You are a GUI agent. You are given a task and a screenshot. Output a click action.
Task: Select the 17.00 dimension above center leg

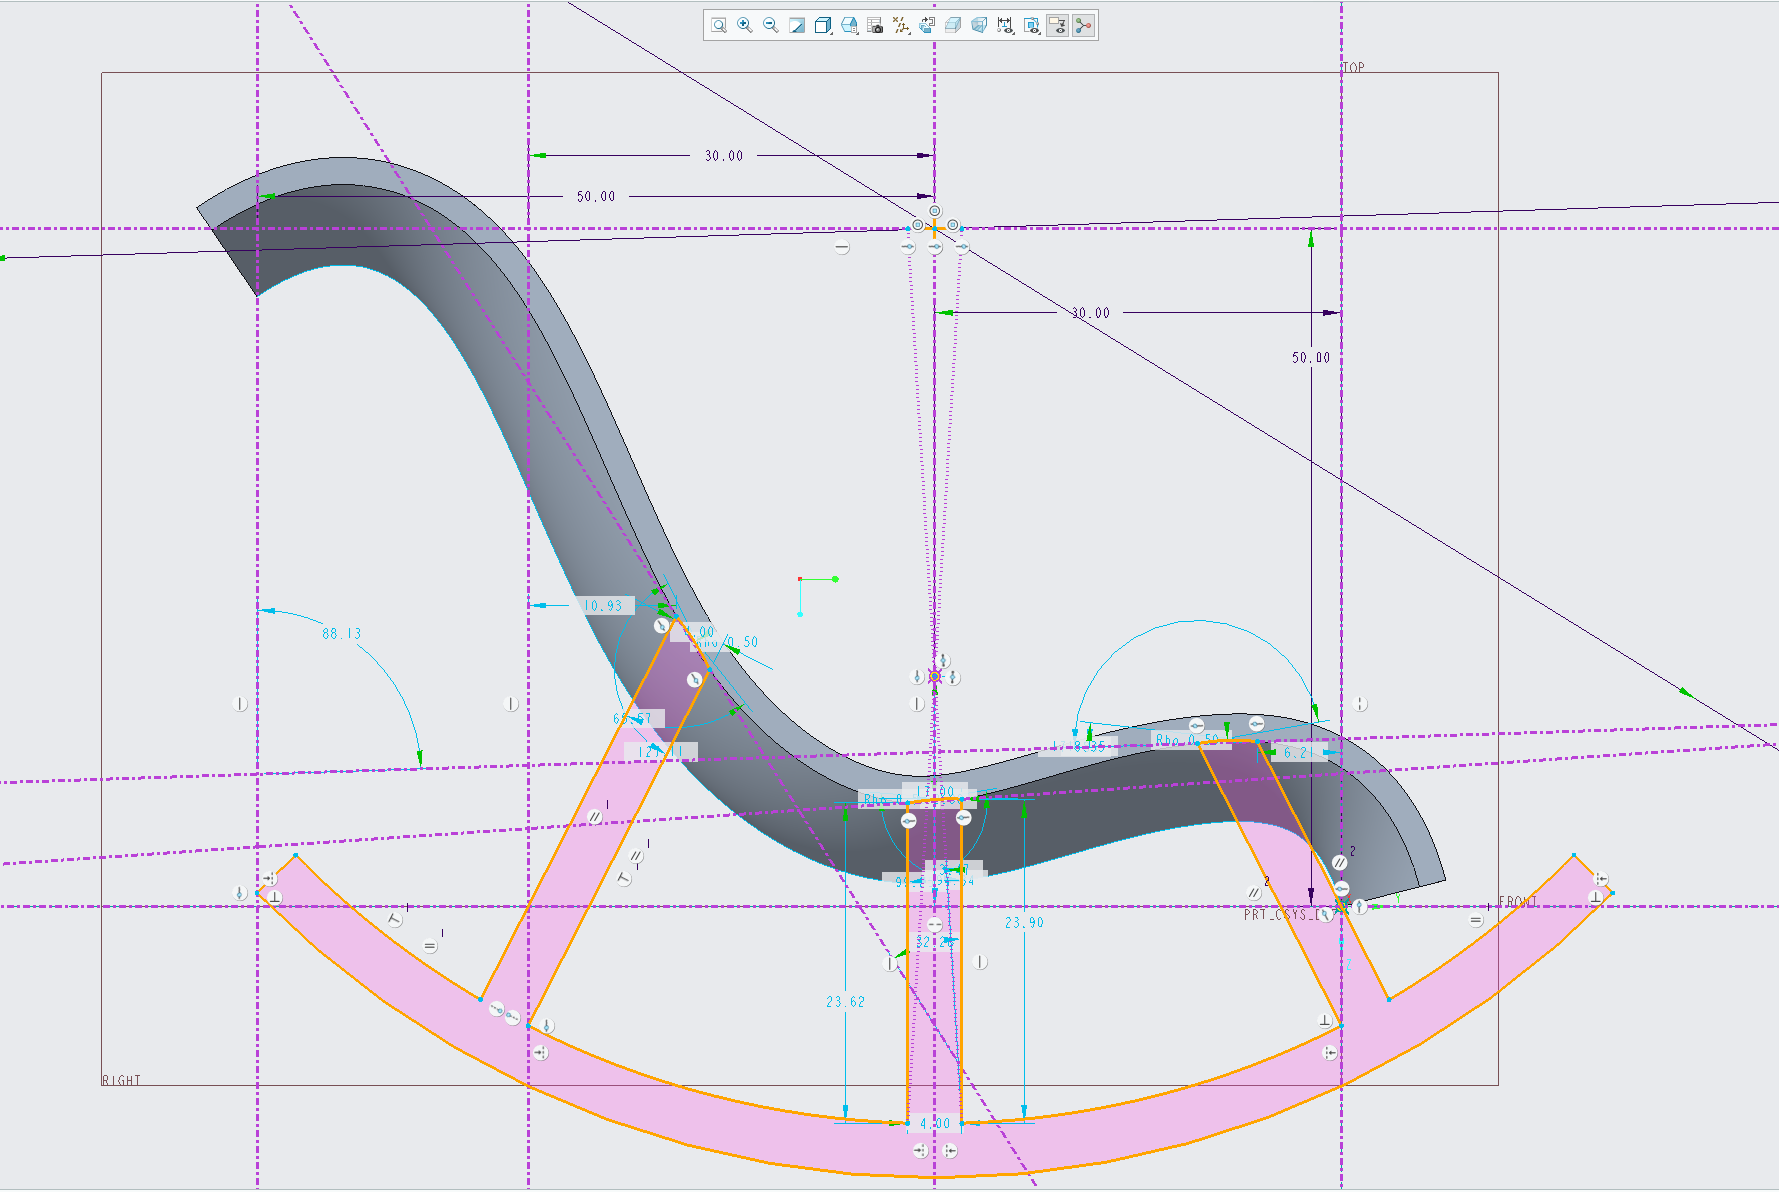point(935,791)
